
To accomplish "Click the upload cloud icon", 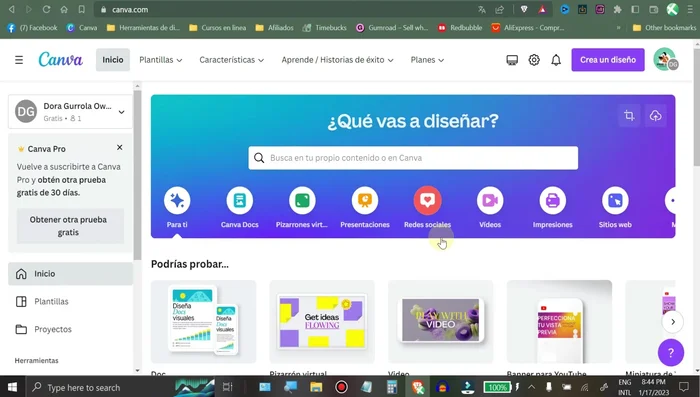I will pos(655,116).
